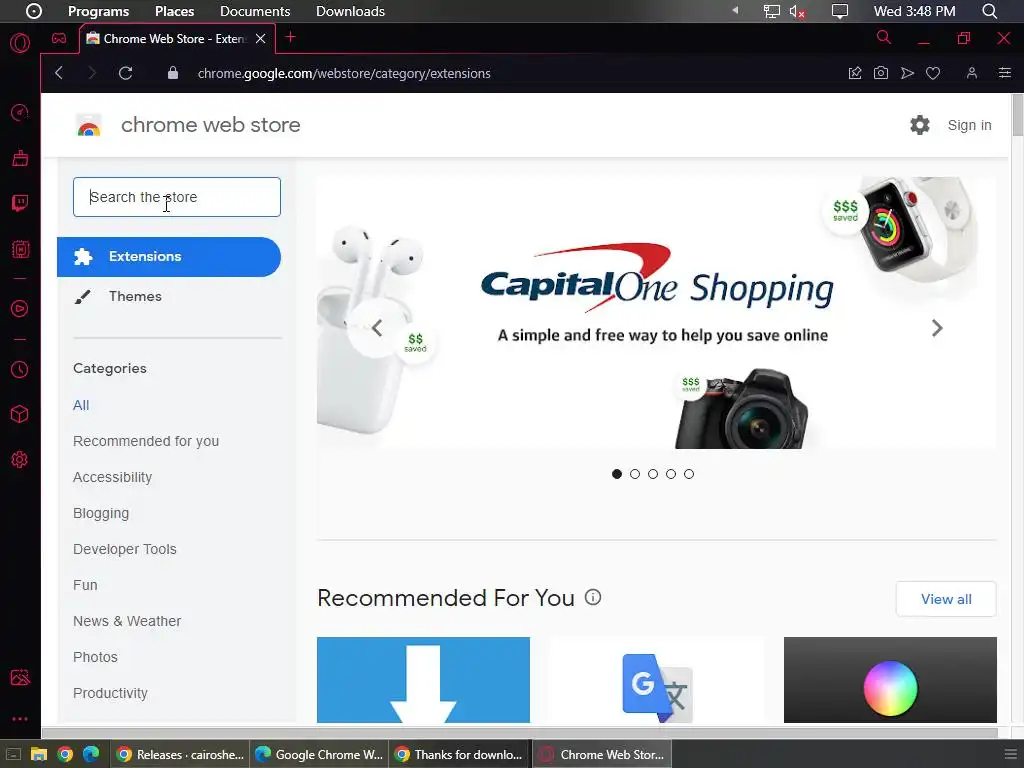This screenshot has height=768, width=1024.
Task: Open the crossed-out picture icon in sidebar
Action: (x=20, y=677)
